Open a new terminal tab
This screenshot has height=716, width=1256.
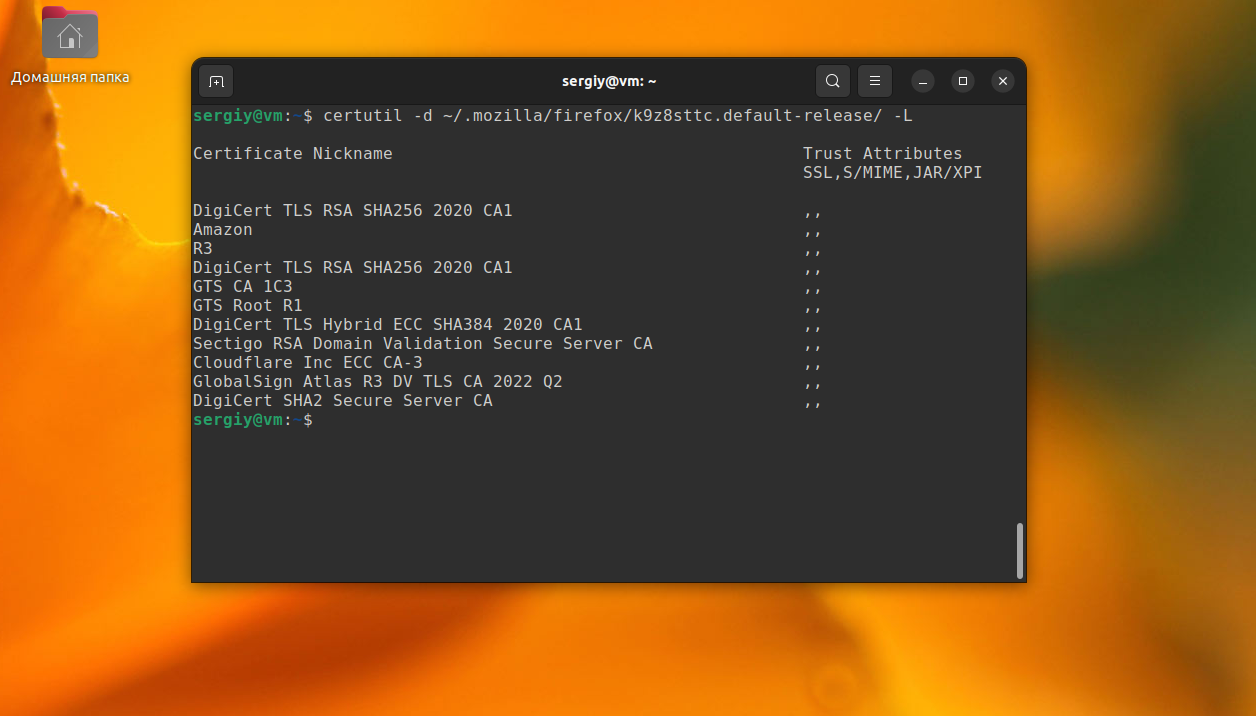216,81
